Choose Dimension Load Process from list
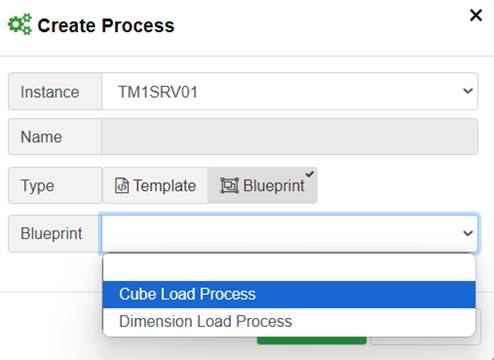 click(x=289, y=322)
